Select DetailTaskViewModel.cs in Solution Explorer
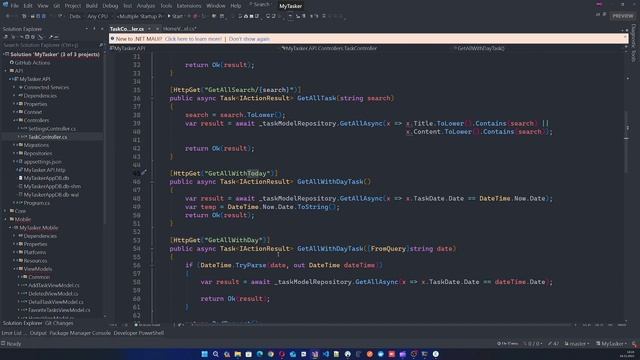 coord(56,302)
